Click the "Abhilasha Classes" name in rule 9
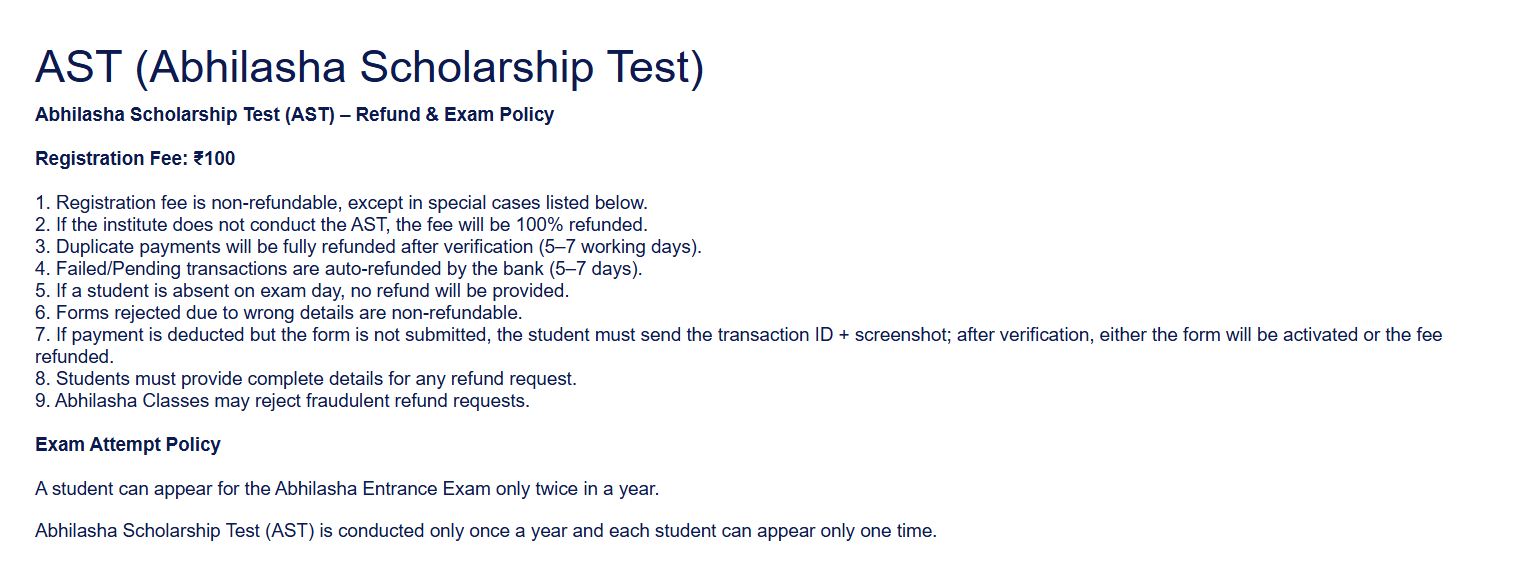This screenshot has height=574, width=1537. point(123,401)
